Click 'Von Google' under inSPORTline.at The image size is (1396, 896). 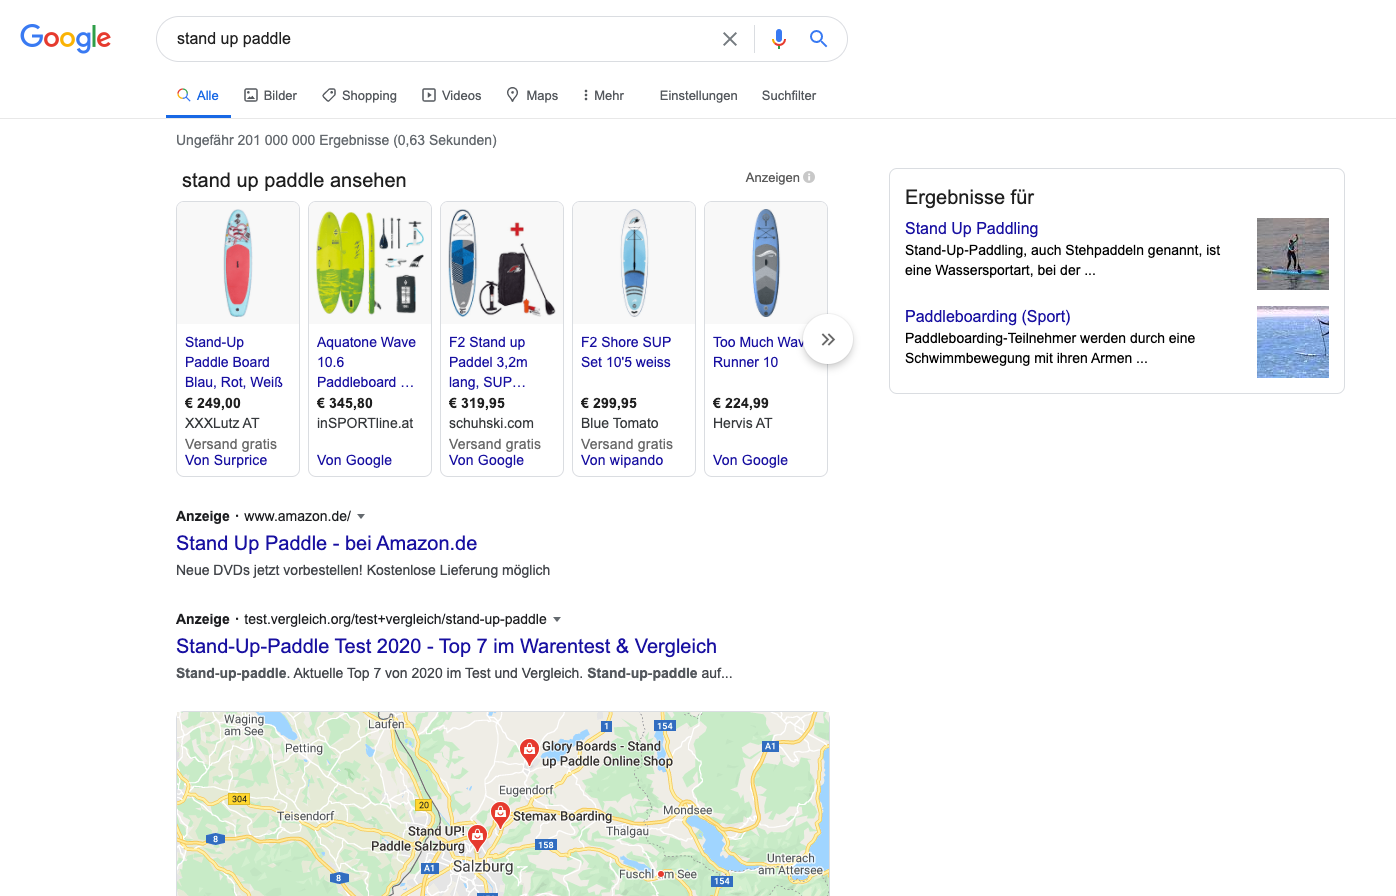pos(354,460)
